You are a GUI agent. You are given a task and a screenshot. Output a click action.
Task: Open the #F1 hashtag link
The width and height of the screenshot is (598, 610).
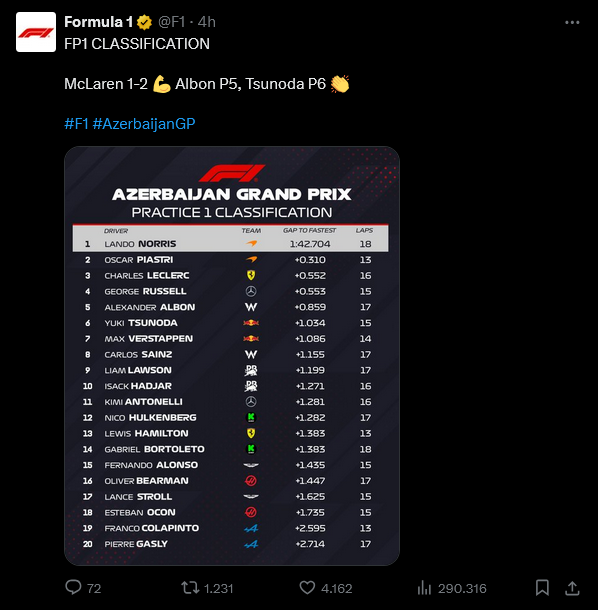(x=76, y=124)
